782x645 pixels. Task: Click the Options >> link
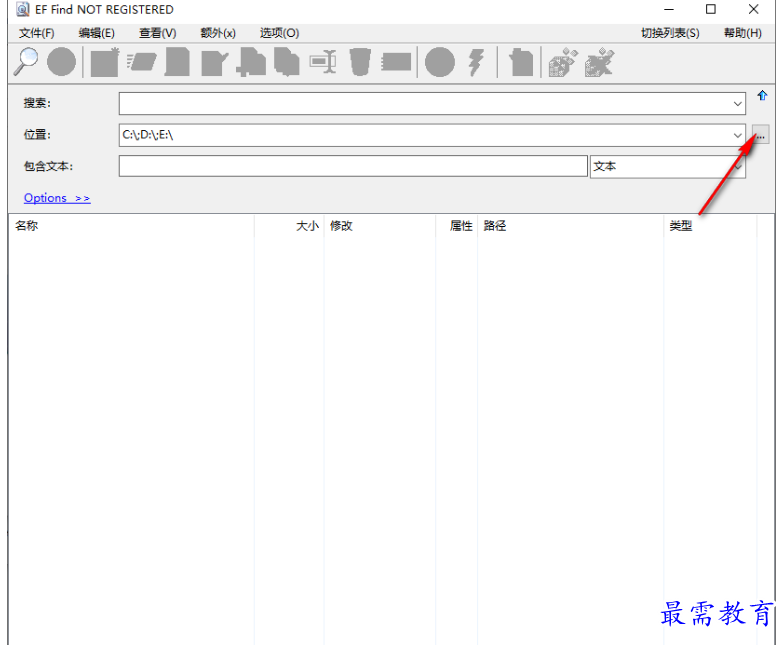(57, 198)
